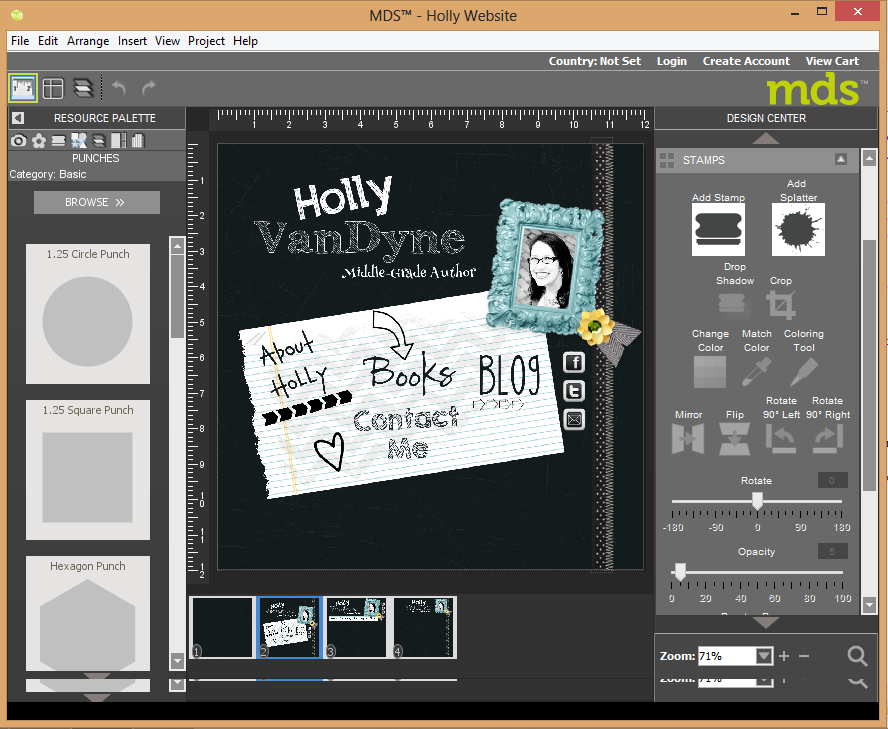
Task: Click the Facebook icon on the canvas
Action: 574,363
